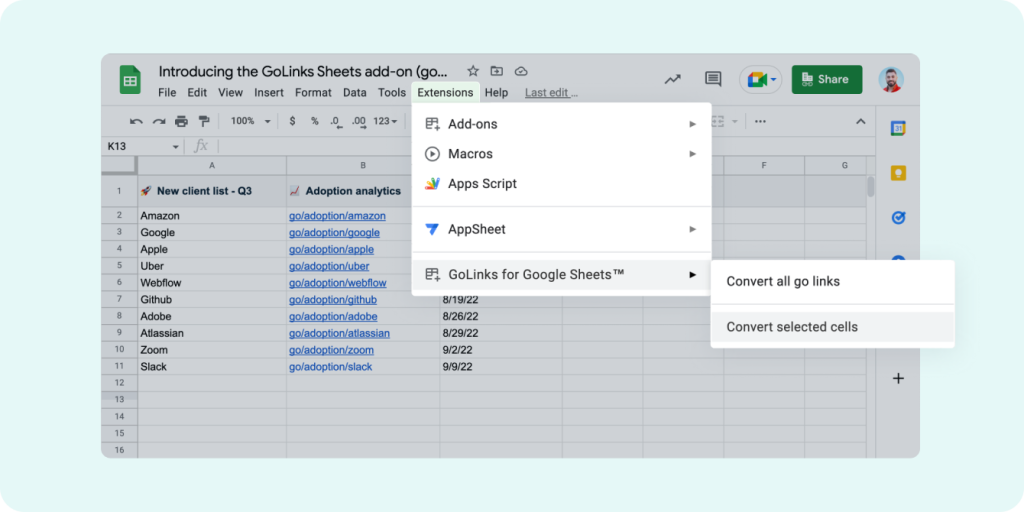Format cells as percent
Image resolution: width=1024 pixels, height=512 pixels.
pyautogui.click(x=315, y=121)
